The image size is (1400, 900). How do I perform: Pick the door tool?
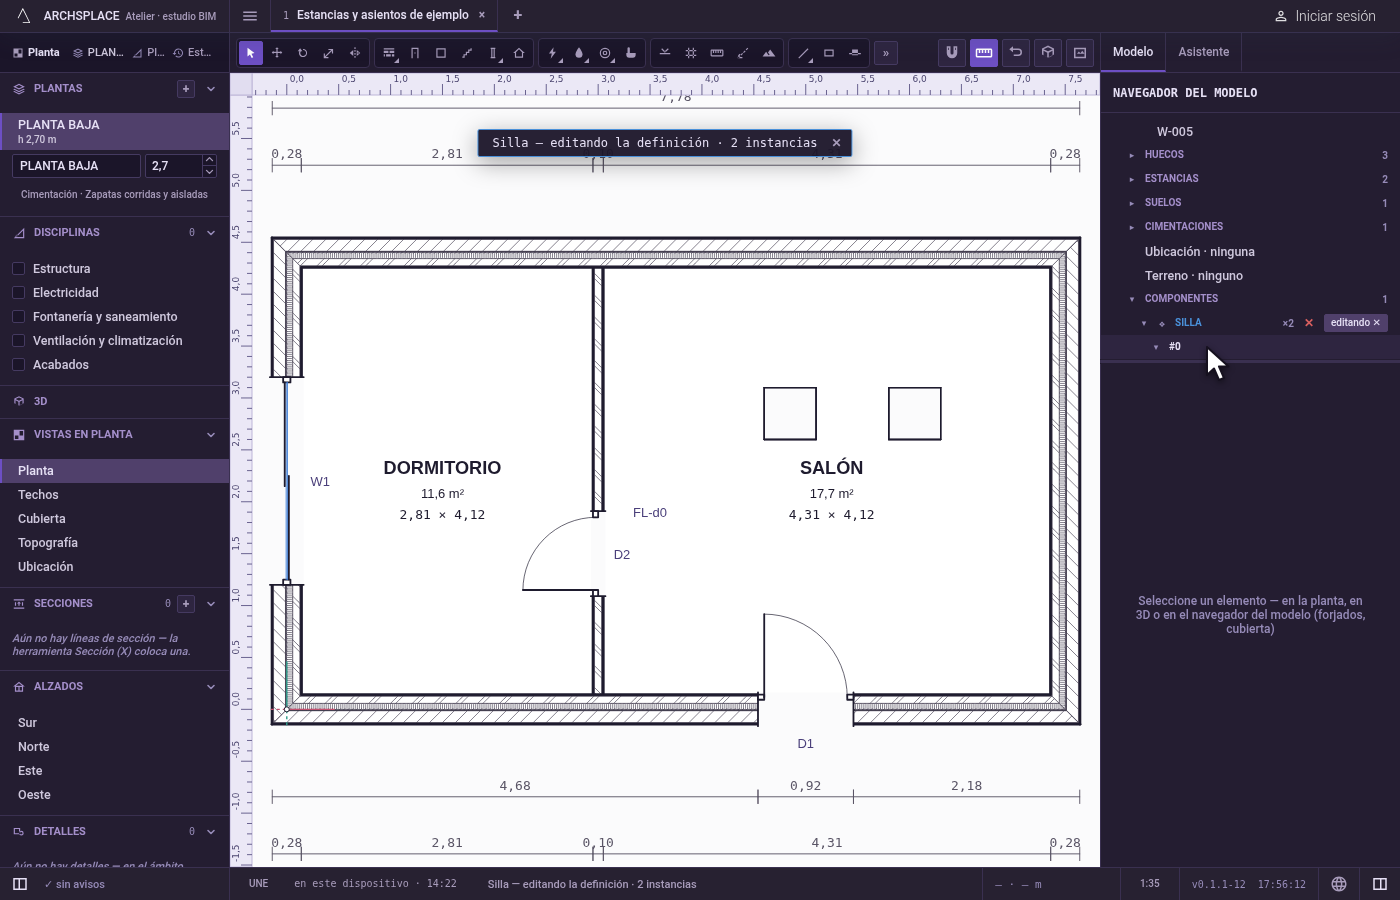(415, 53)
